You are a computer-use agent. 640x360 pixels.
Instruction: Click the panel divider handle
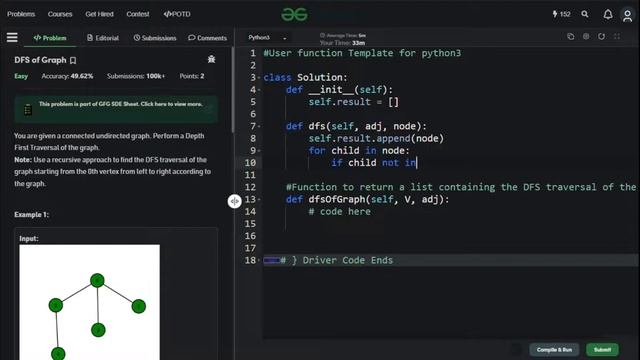click(x=234, y=201)
